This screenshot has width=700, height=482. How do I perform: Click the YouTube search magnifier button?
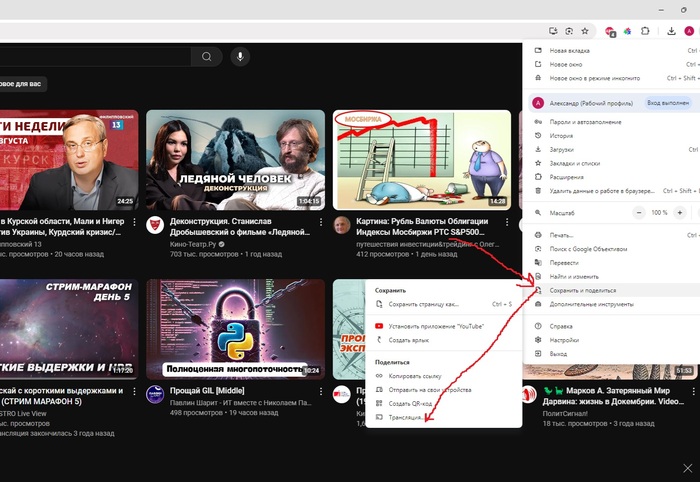point(206,57)
